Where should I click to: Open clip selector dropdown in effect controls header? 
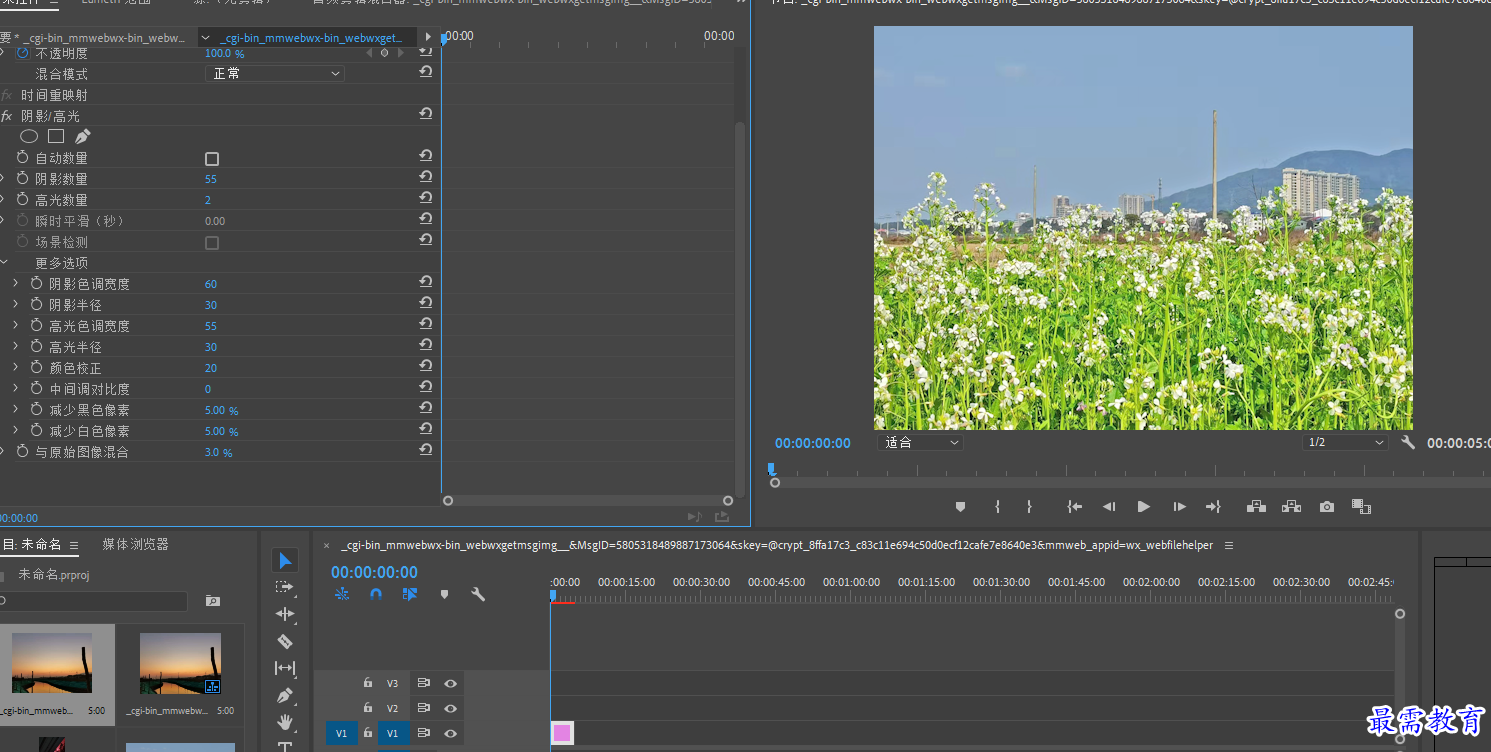point(205,38)
